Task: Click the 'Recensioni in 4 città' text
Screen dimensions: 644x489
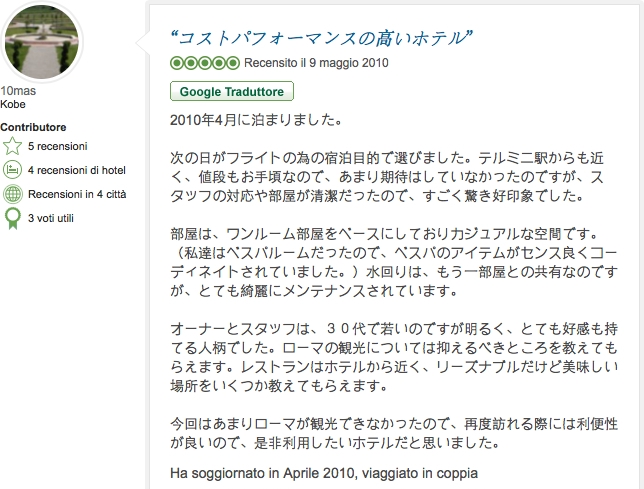Action: click(78, 194)
